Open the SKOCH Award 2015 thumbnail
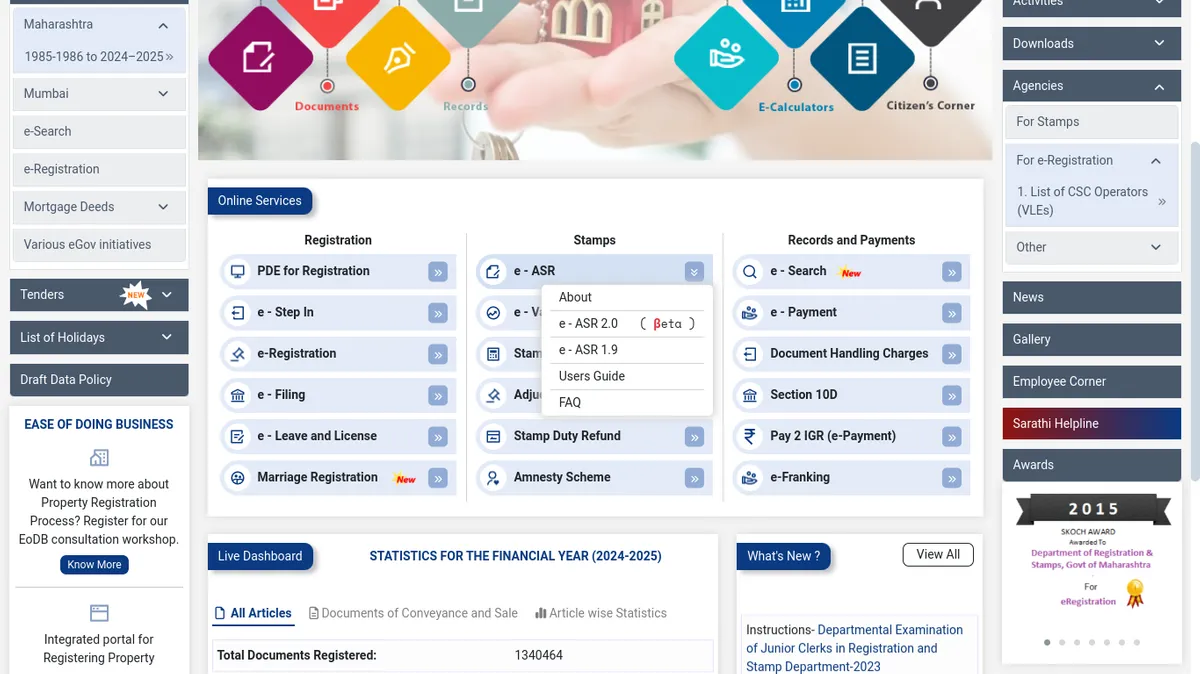This screenshot has width=1200, height=674. click(x=1091, y=555)
